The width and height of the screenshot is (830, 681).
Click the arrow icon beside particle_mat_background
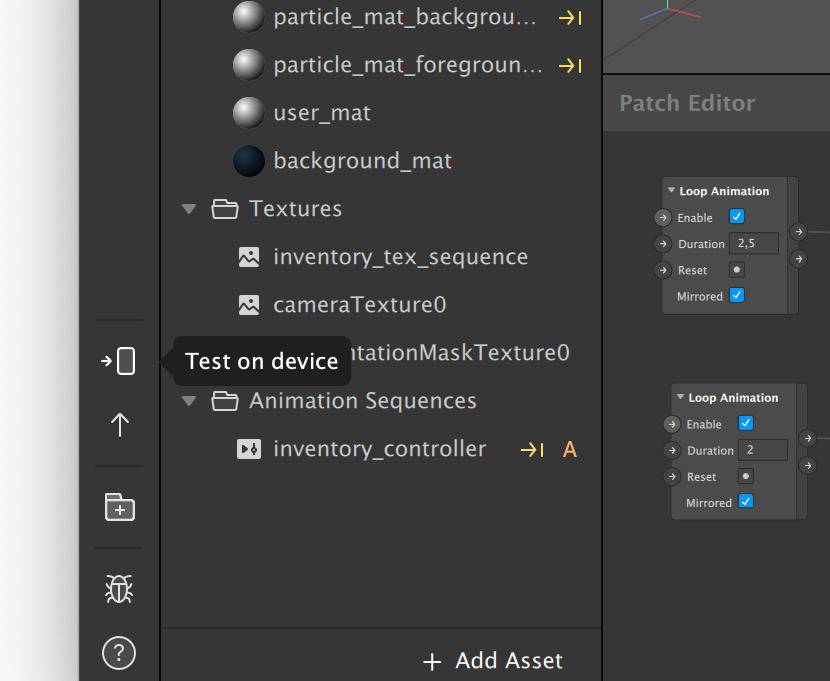(x=570, y=18)
